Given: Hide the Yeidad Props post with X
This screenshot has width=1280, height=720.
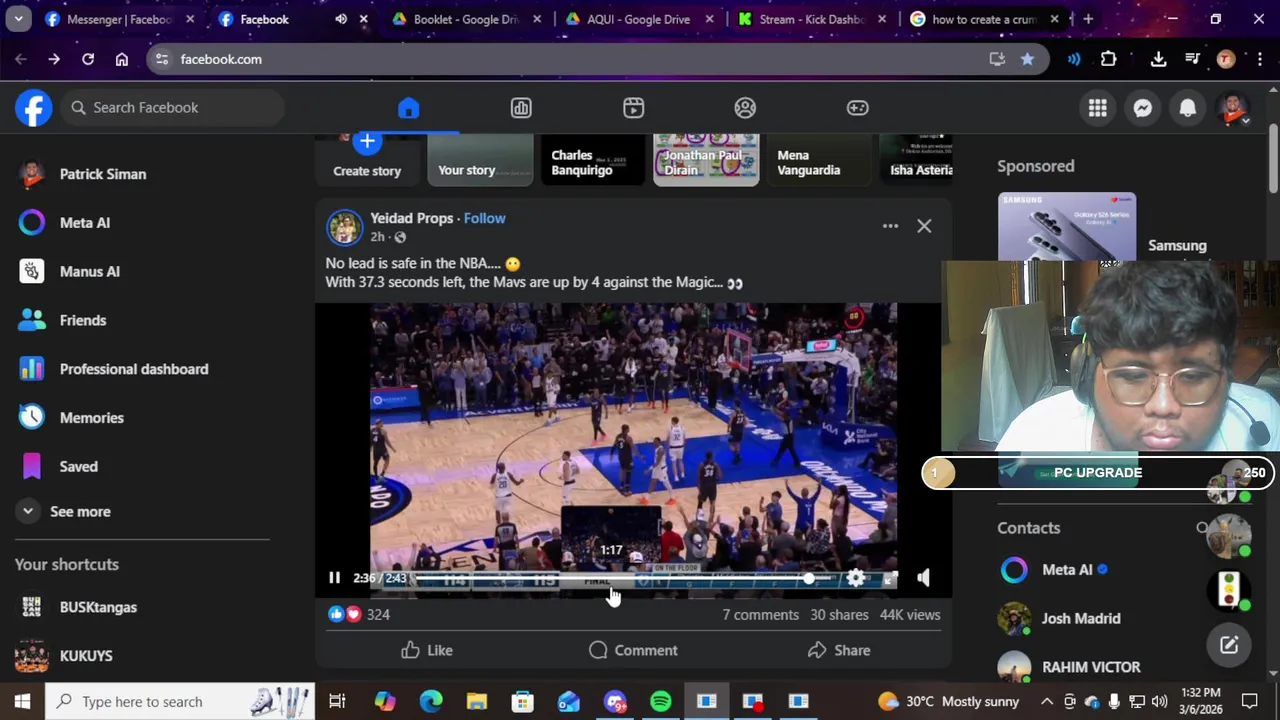Looking at the screenshot, I should pos(924,226).
